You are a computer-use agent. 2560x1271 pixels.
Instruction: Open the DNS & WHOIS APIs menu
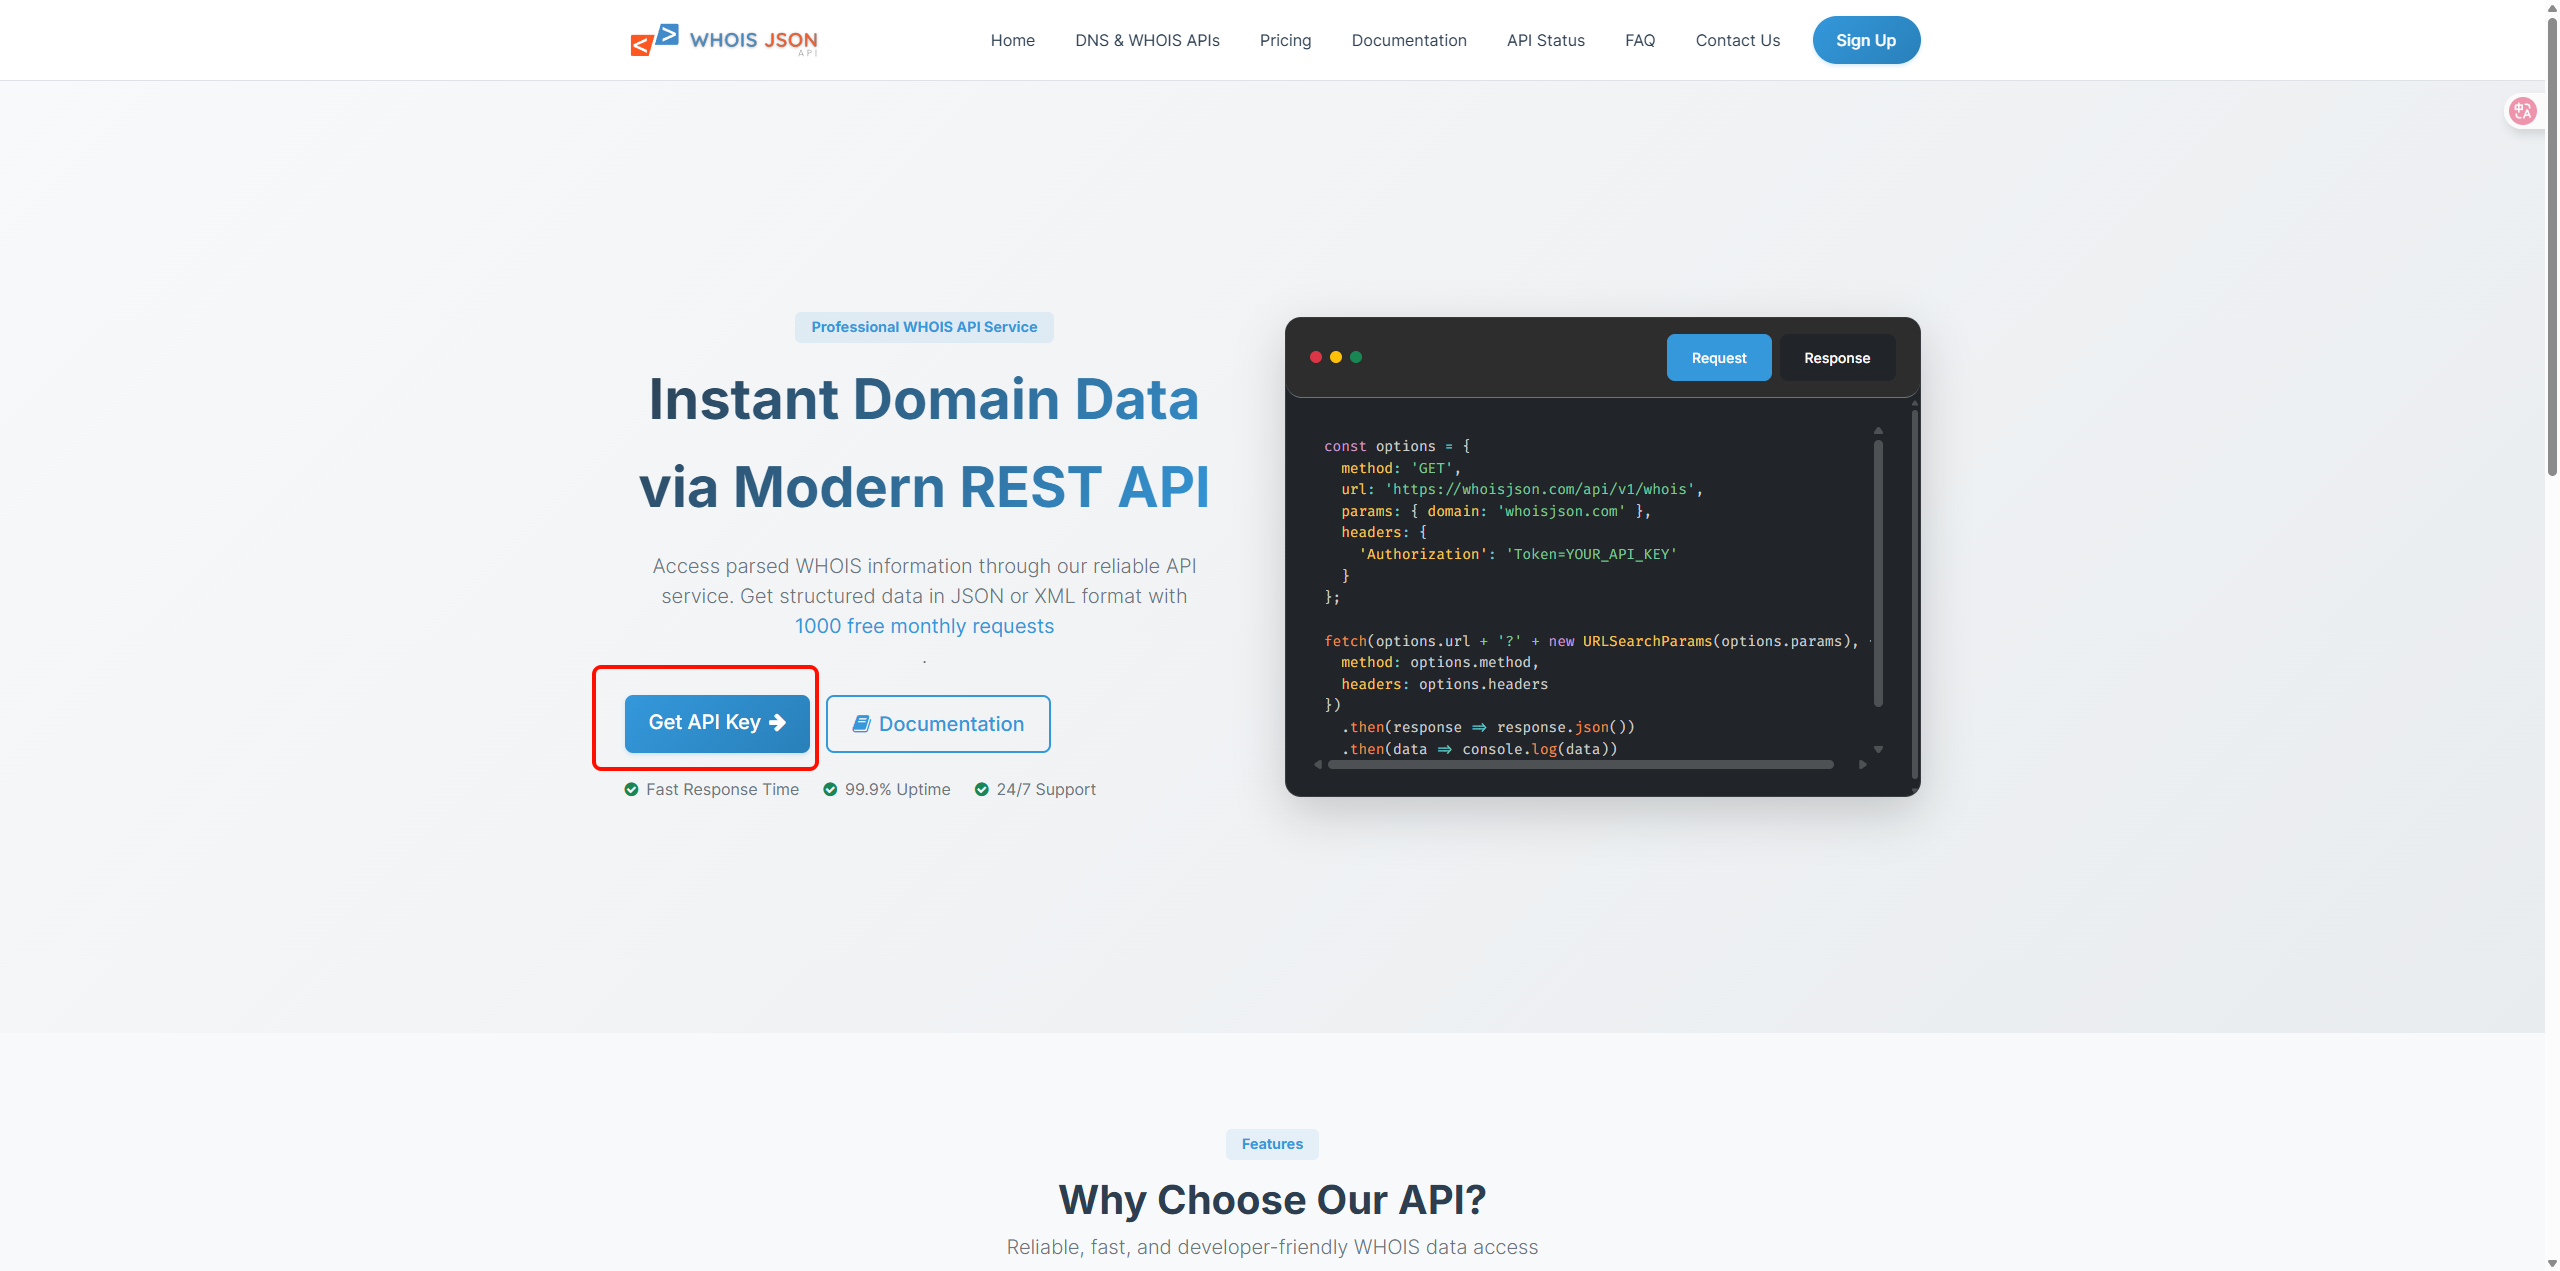point(1147,40)
